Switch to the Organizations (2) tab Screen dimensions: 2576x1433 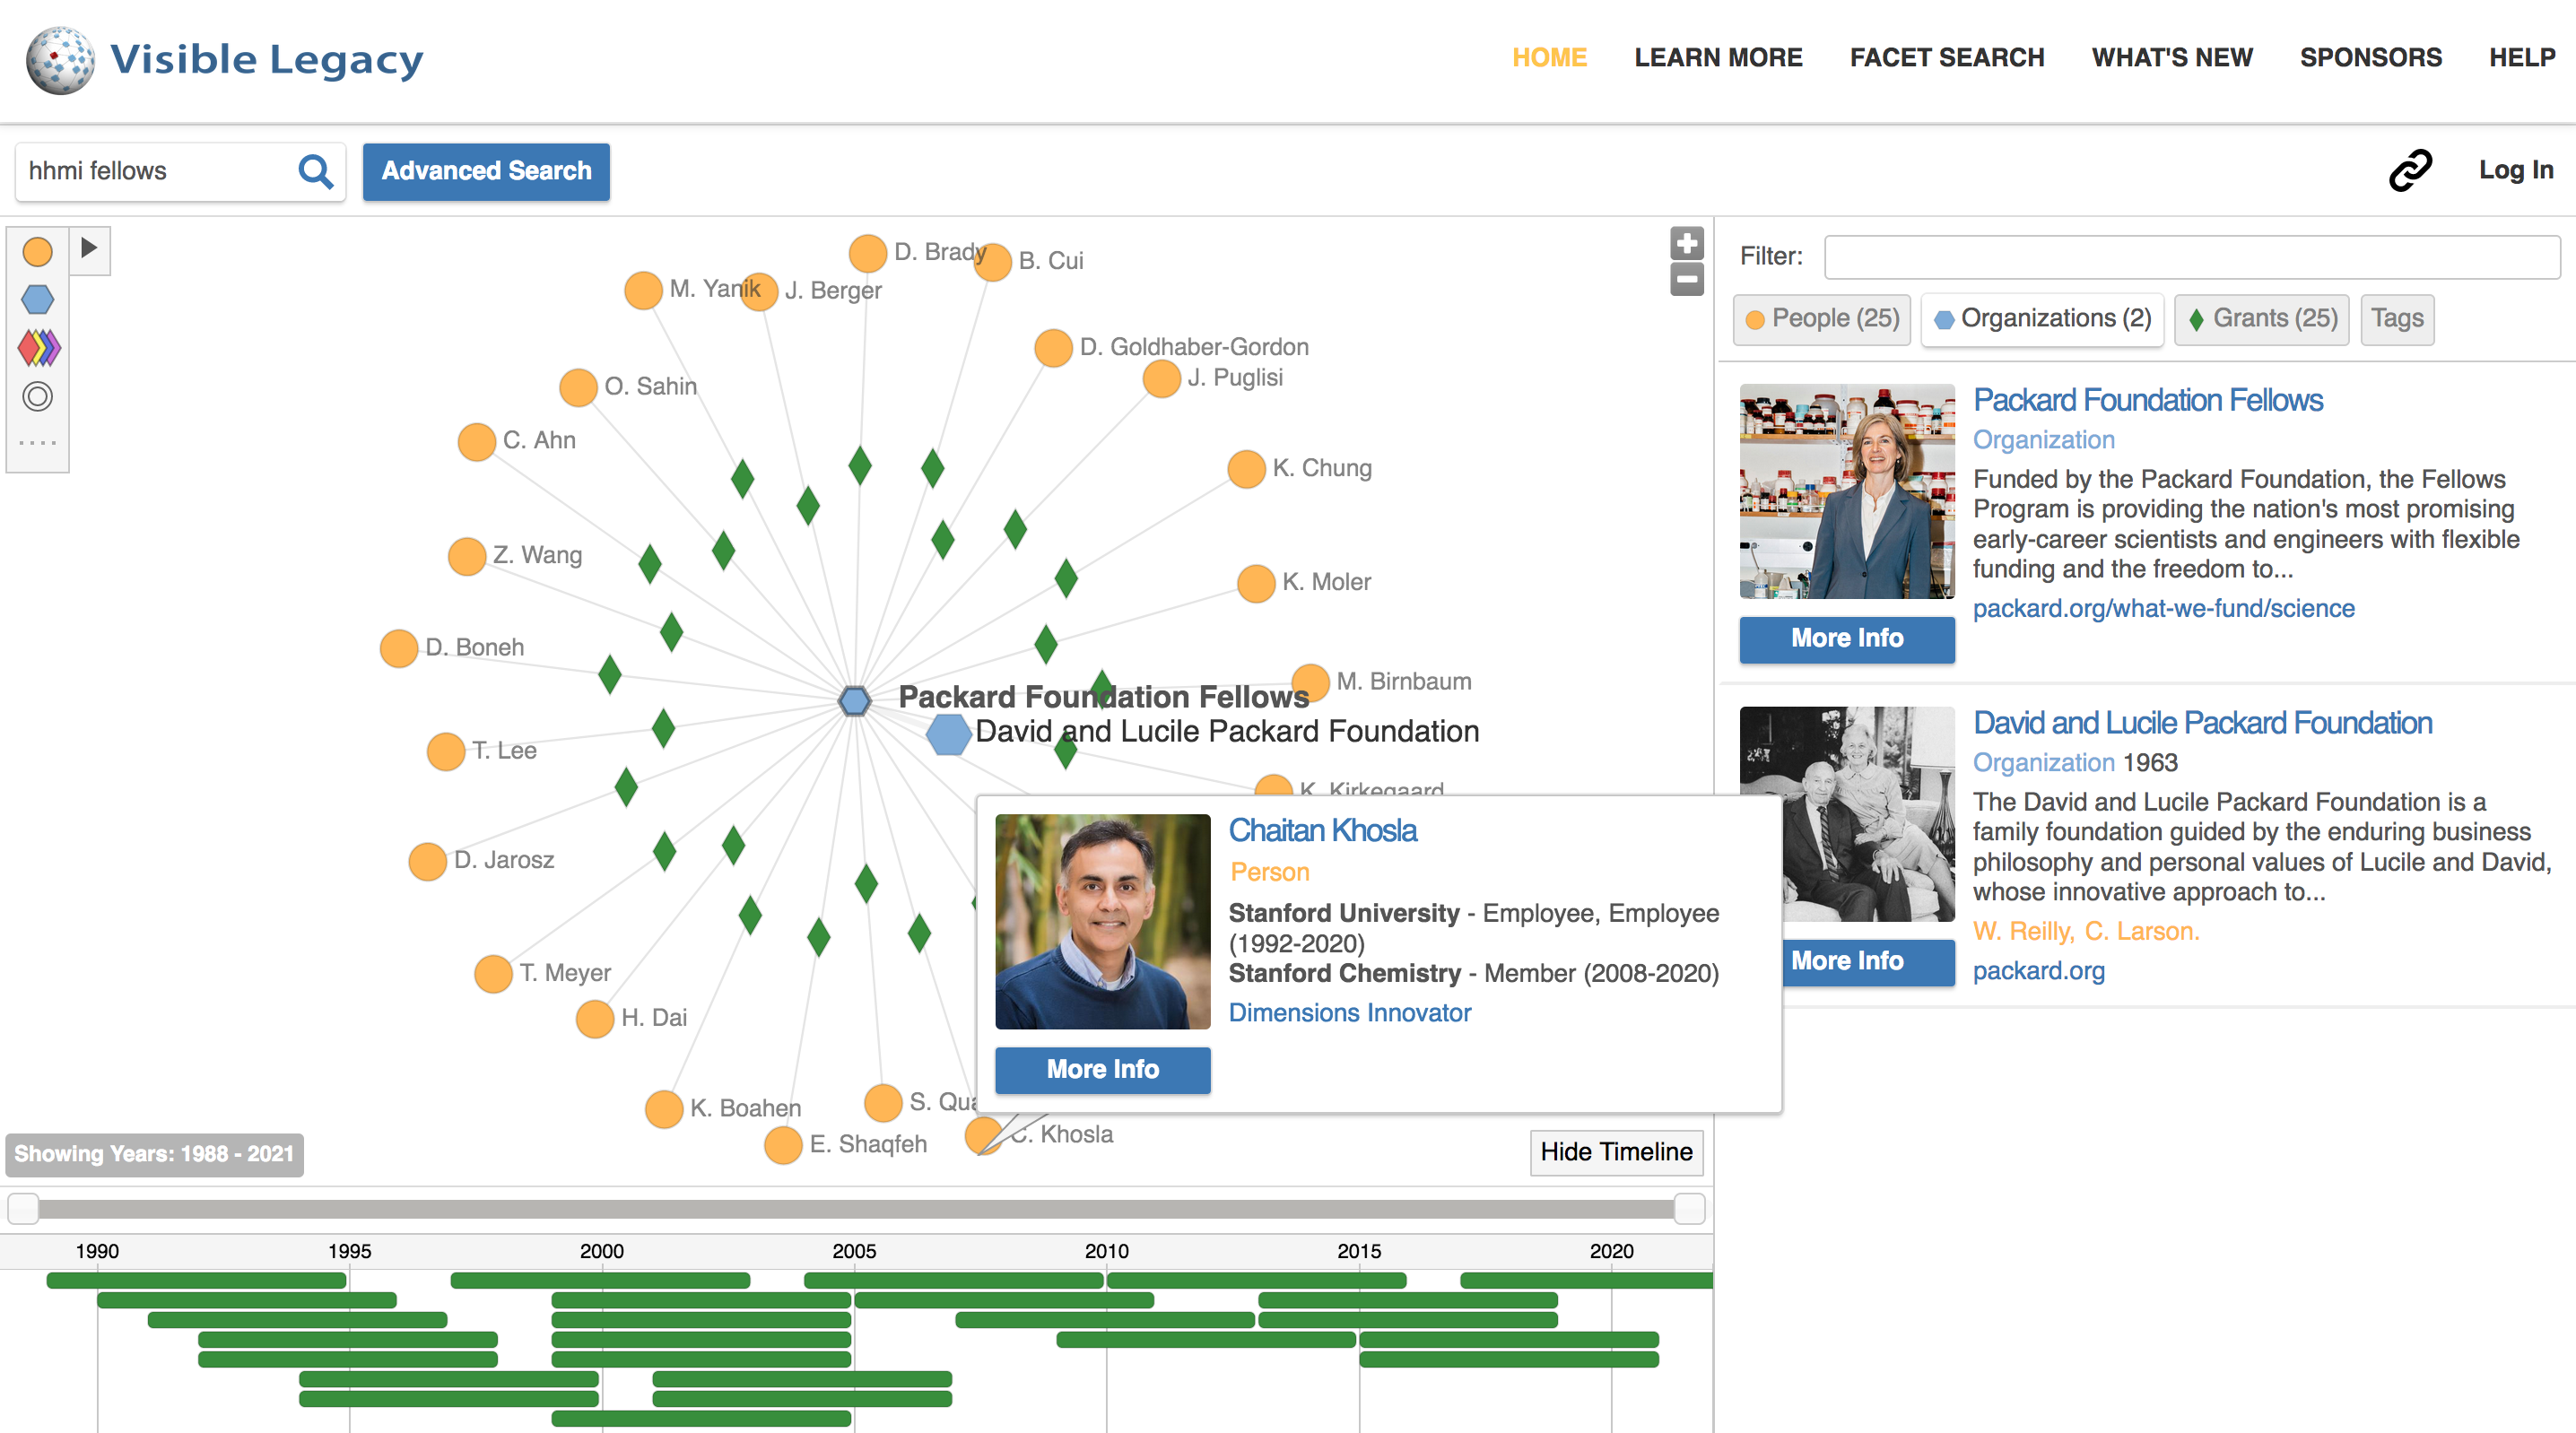pyautogui.click(x=2043, y=319)
